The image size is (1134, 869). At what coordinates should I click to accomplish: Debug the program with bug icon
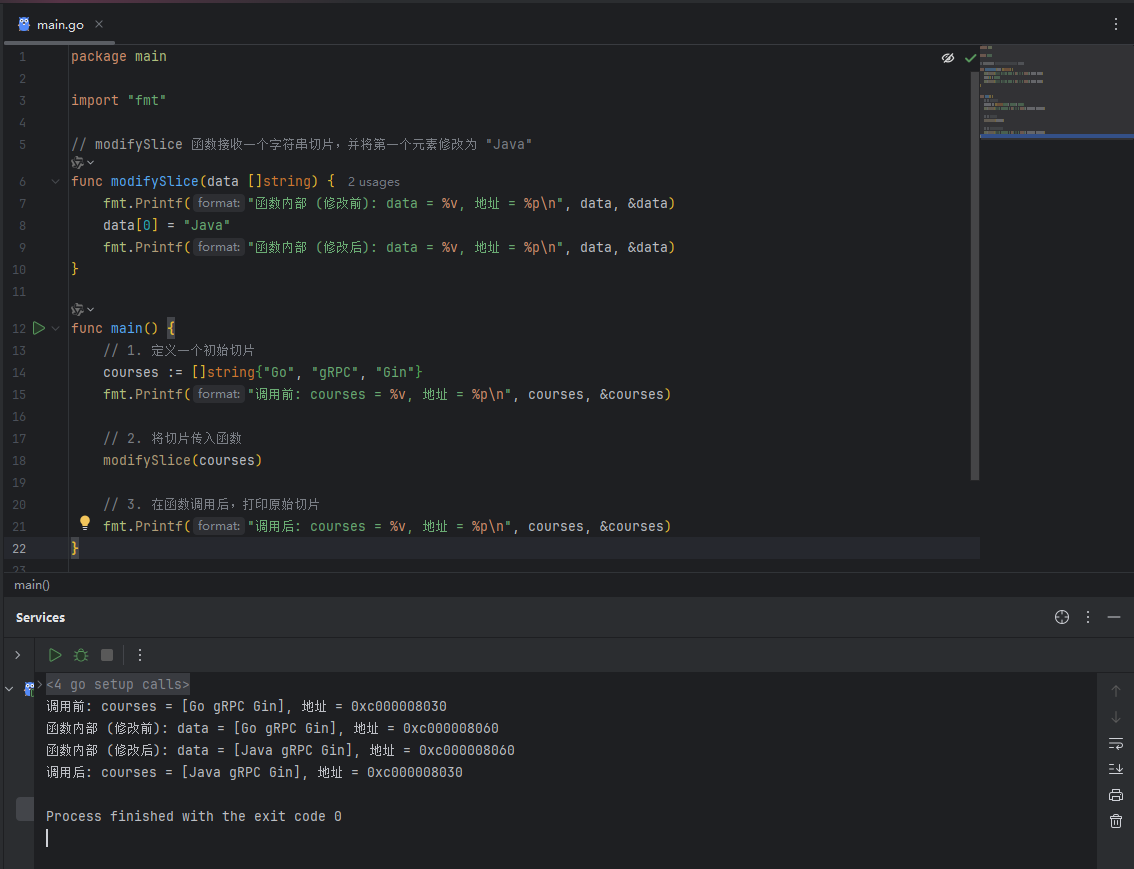click(x=81, y=655)
